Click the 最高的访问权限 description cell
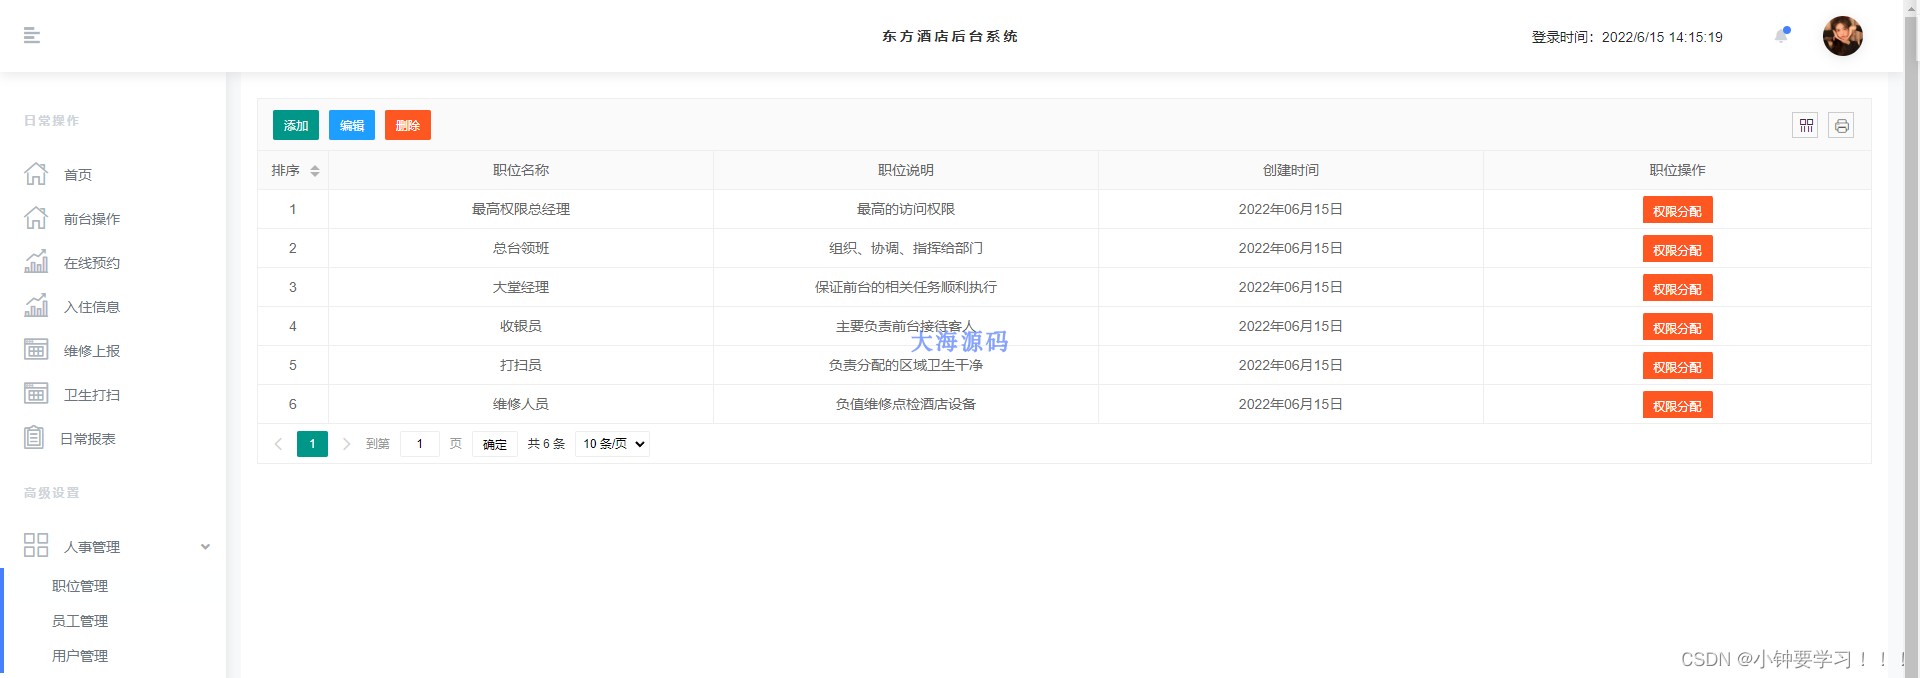 tap(906, 209)
